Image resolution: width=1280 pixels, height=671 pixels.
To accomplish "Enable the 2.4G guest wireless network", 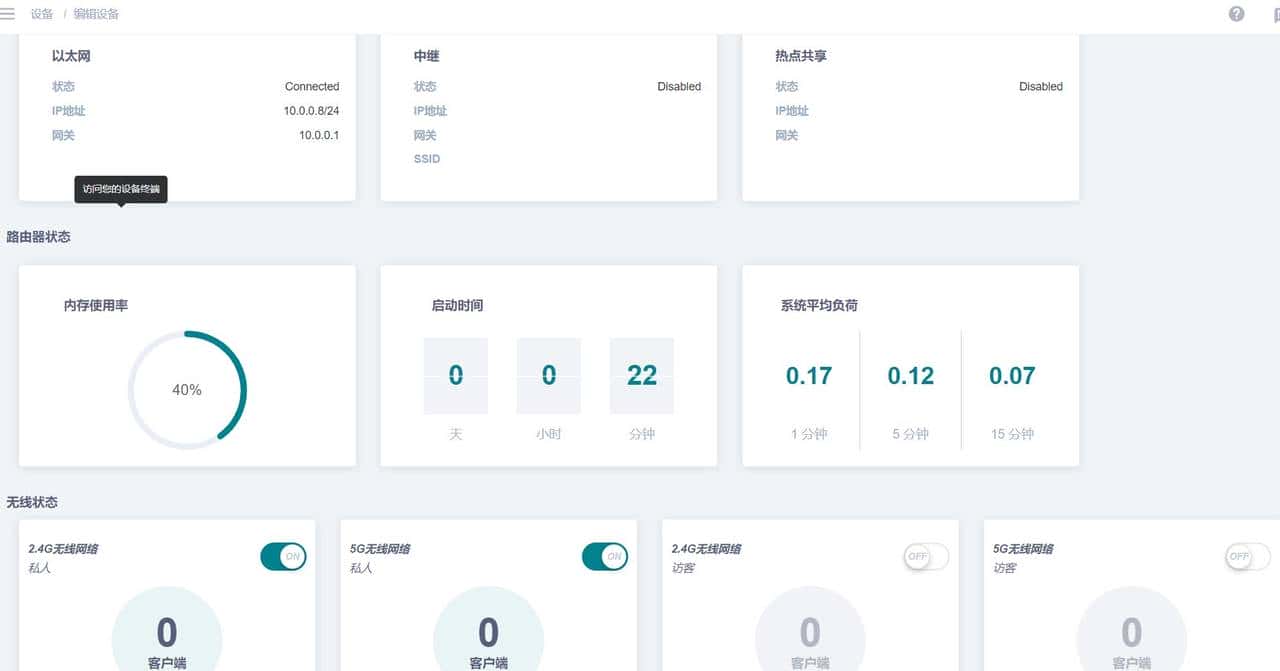I will (926, 557).
